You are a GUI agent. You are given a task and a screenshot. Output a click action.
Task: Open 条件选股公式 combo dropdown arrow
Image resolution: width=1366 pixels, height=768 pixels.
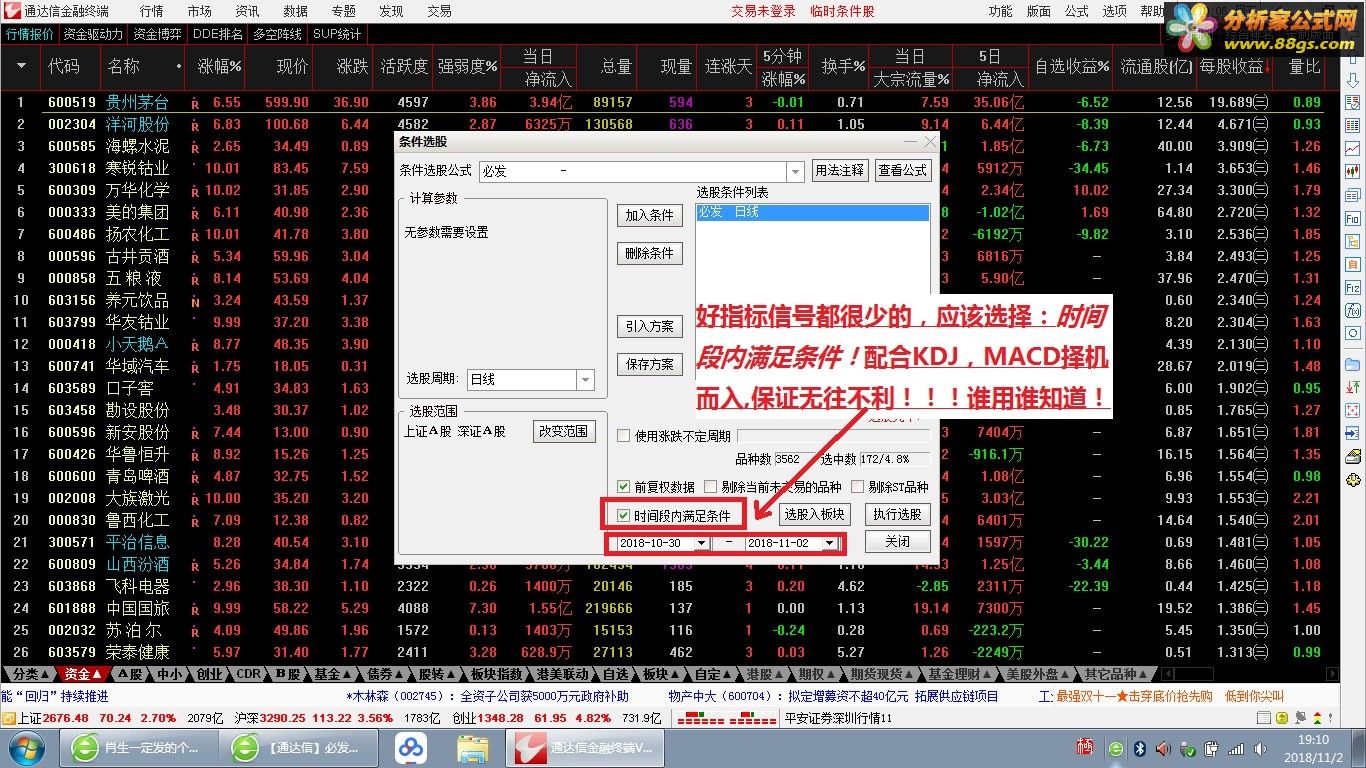pos(795,171)
